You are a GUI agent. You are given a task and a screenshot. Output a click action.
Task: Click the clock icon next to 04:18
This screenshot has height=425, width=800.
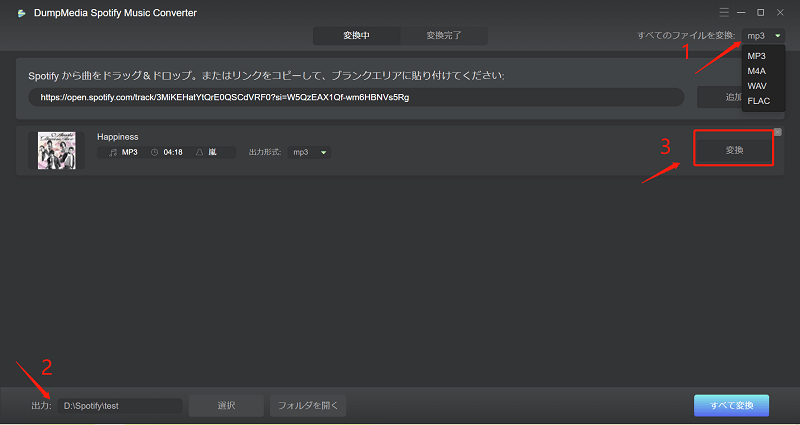point(155,152)
